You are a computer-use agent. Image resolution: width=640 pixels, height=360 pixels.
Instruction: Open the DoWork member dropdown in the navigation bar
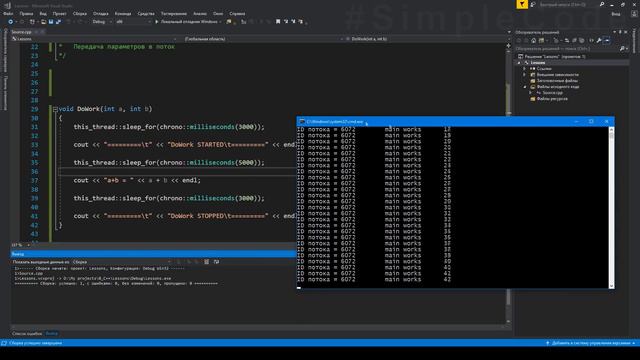point(428,39)
